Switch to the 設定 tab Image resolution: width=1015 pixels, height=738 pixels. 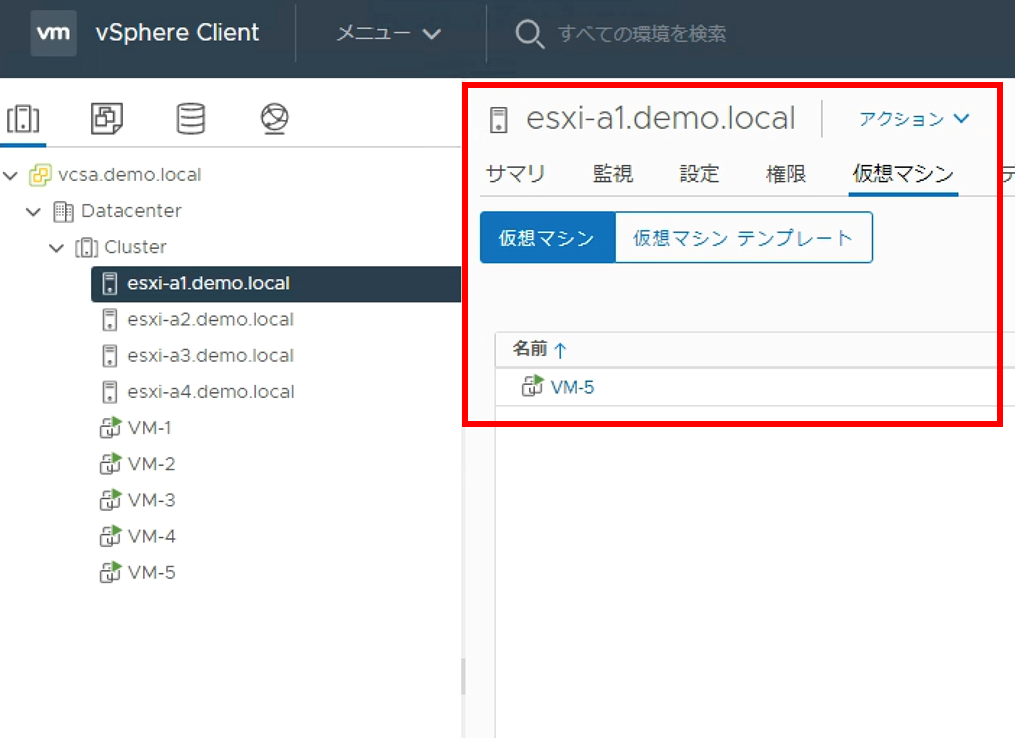699,173
